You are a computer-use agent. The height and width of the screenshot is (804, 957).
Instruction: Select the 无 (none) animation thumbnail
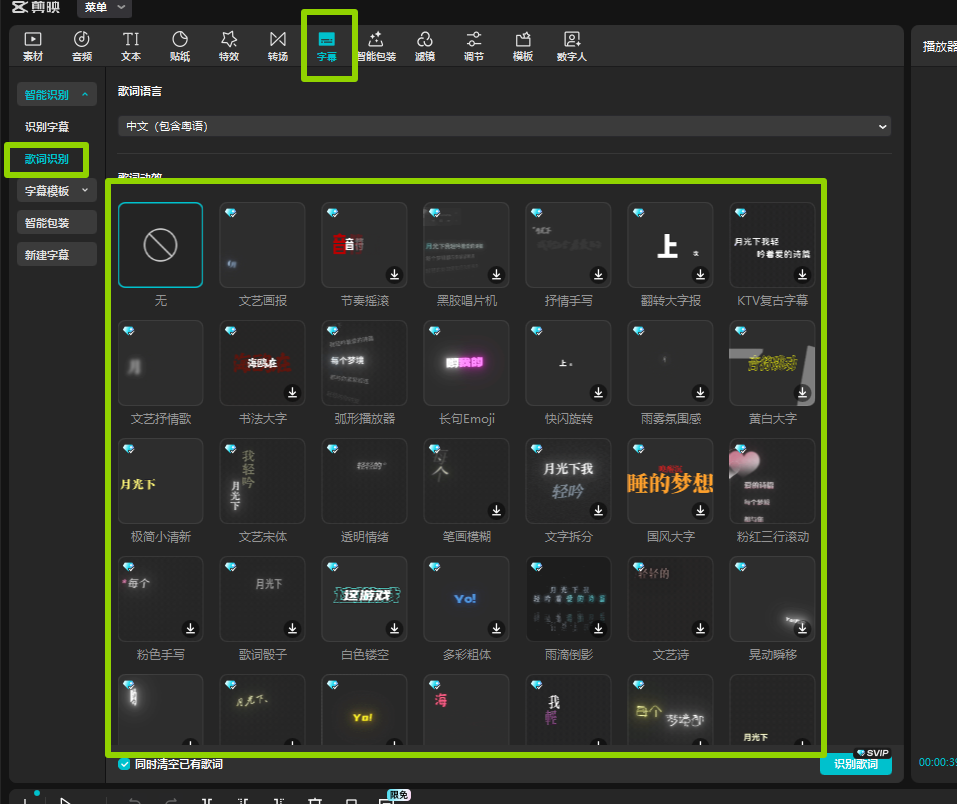pos(160,245)
